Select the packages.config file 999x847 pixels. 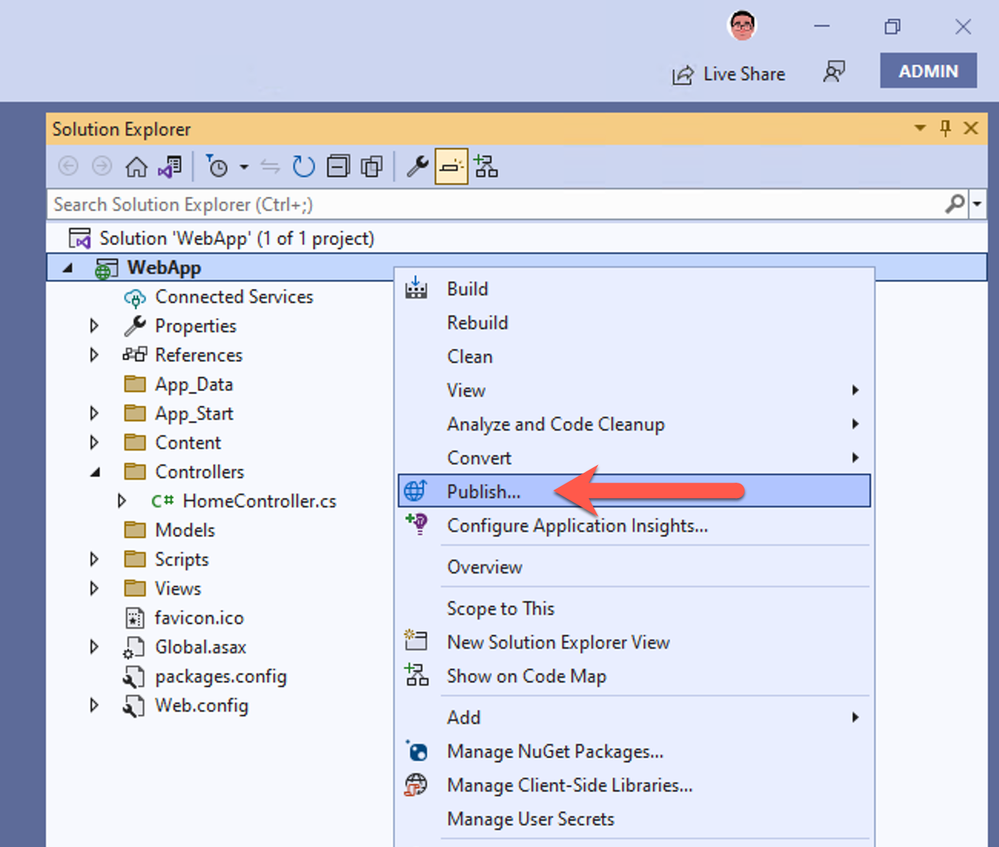(x=220, y=676)
